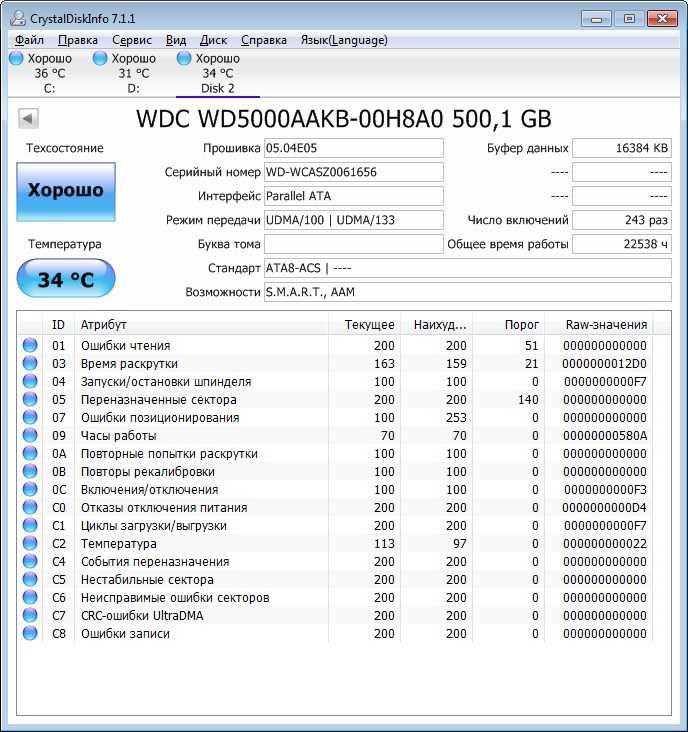Minimize the CrystalDiskInfo window

(596, 19)
